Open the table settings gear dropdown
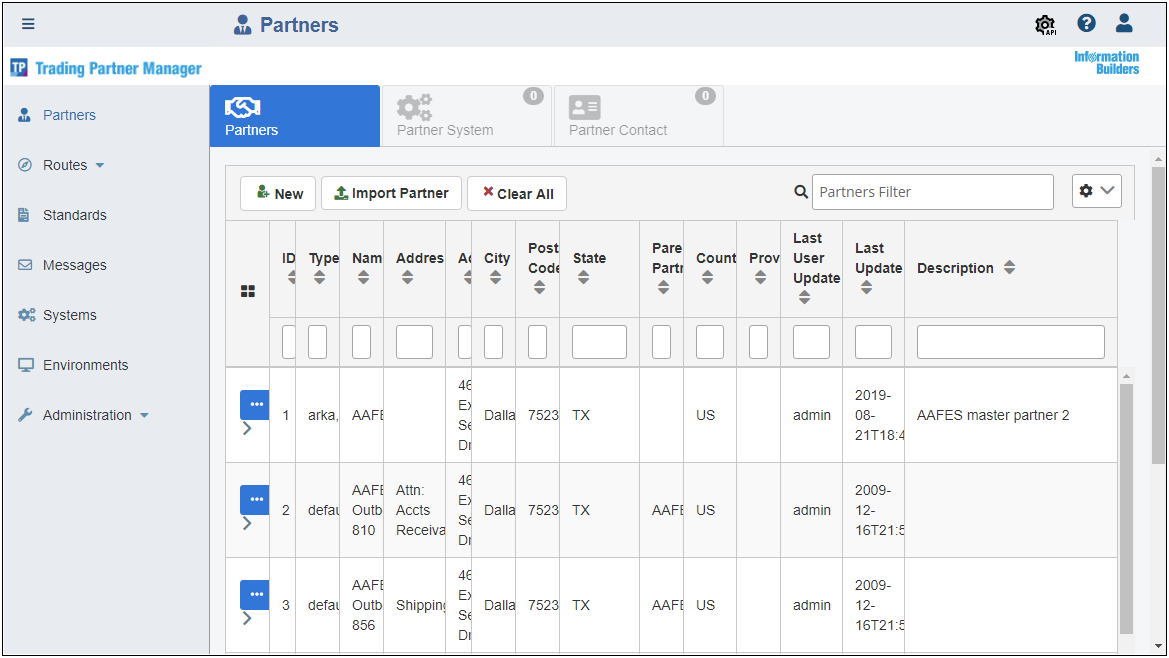1169x658 pixels. coord(1097,191)
